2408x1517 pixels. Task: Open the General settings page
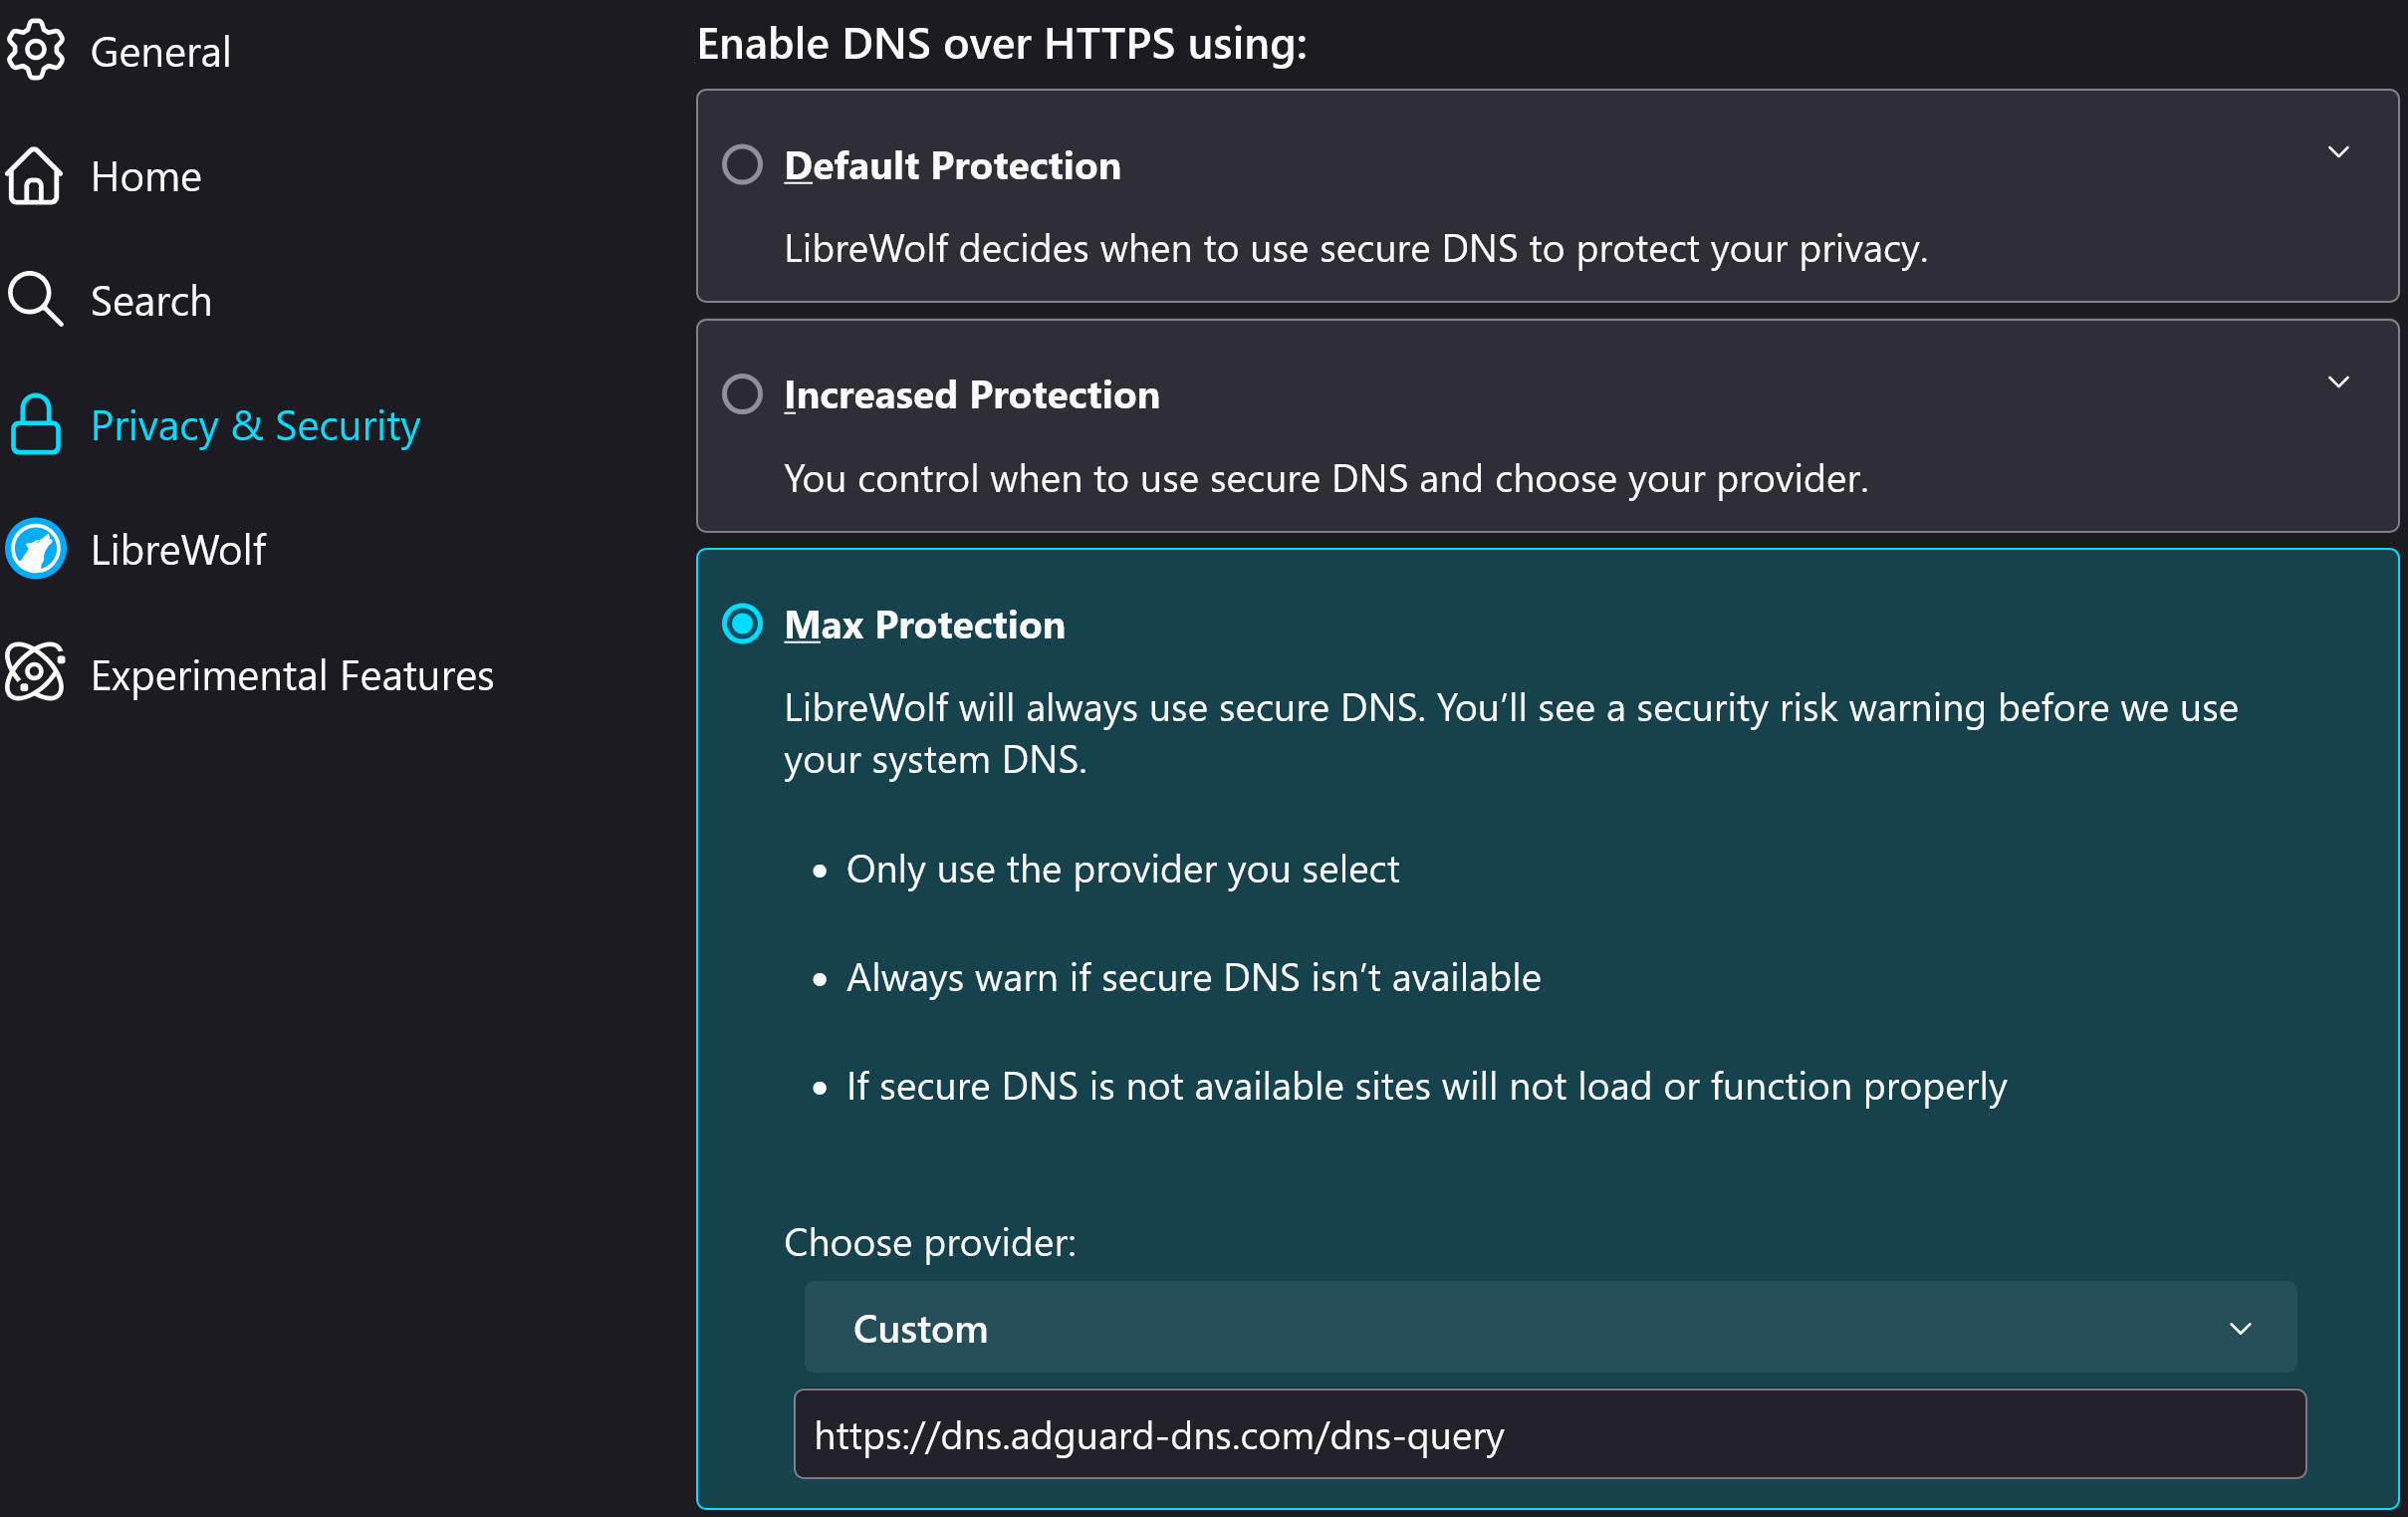tap(160, 52)
